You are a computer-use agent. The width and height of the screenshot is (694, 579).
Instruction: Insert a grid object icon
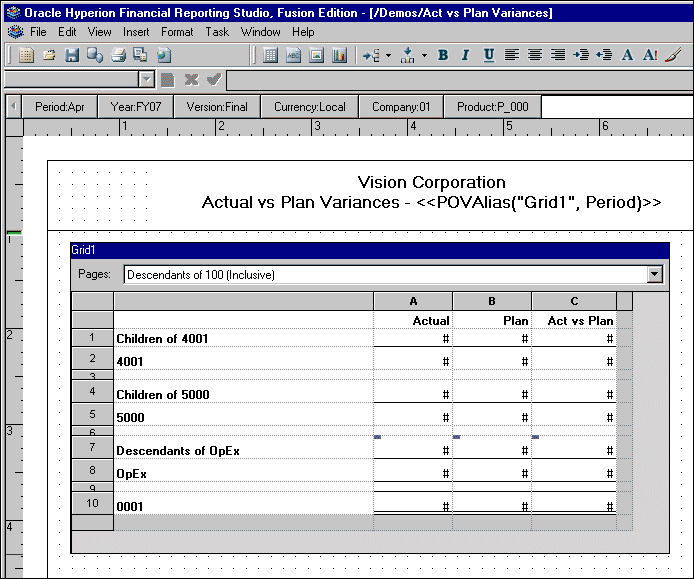270,55
